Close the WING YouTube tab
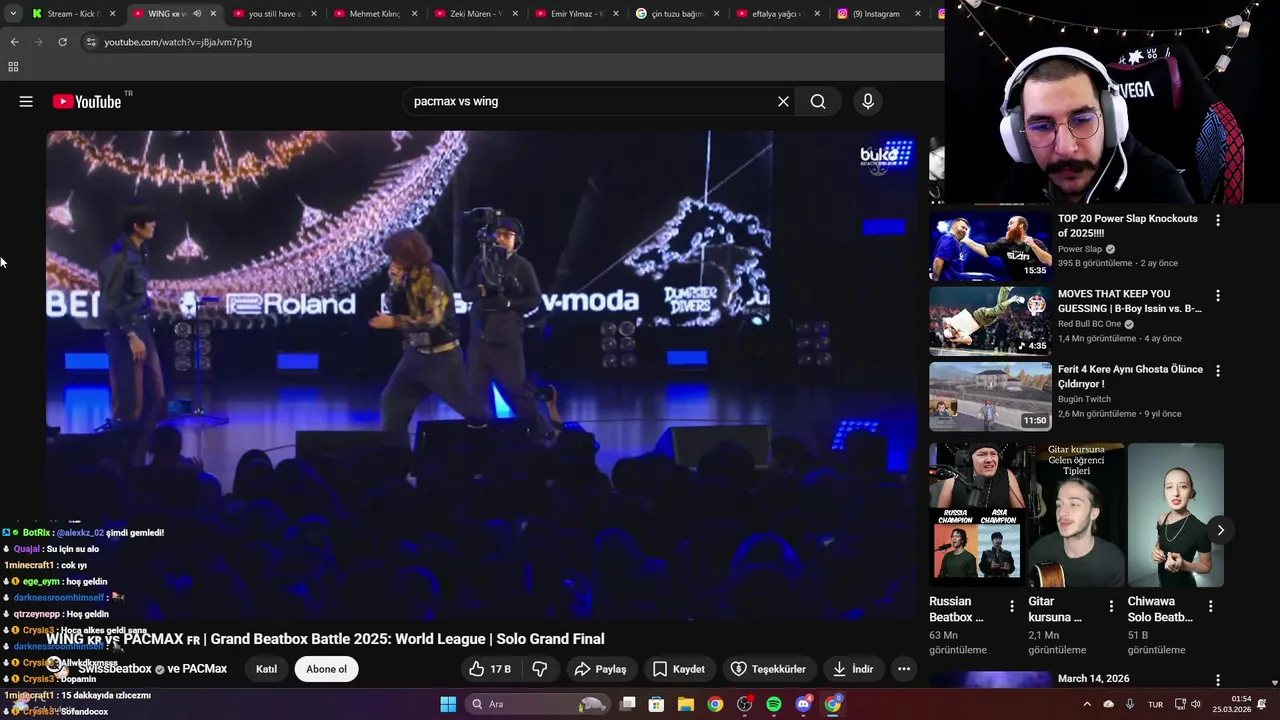Viewport: 1280px width, 720px height. [213, 14]
